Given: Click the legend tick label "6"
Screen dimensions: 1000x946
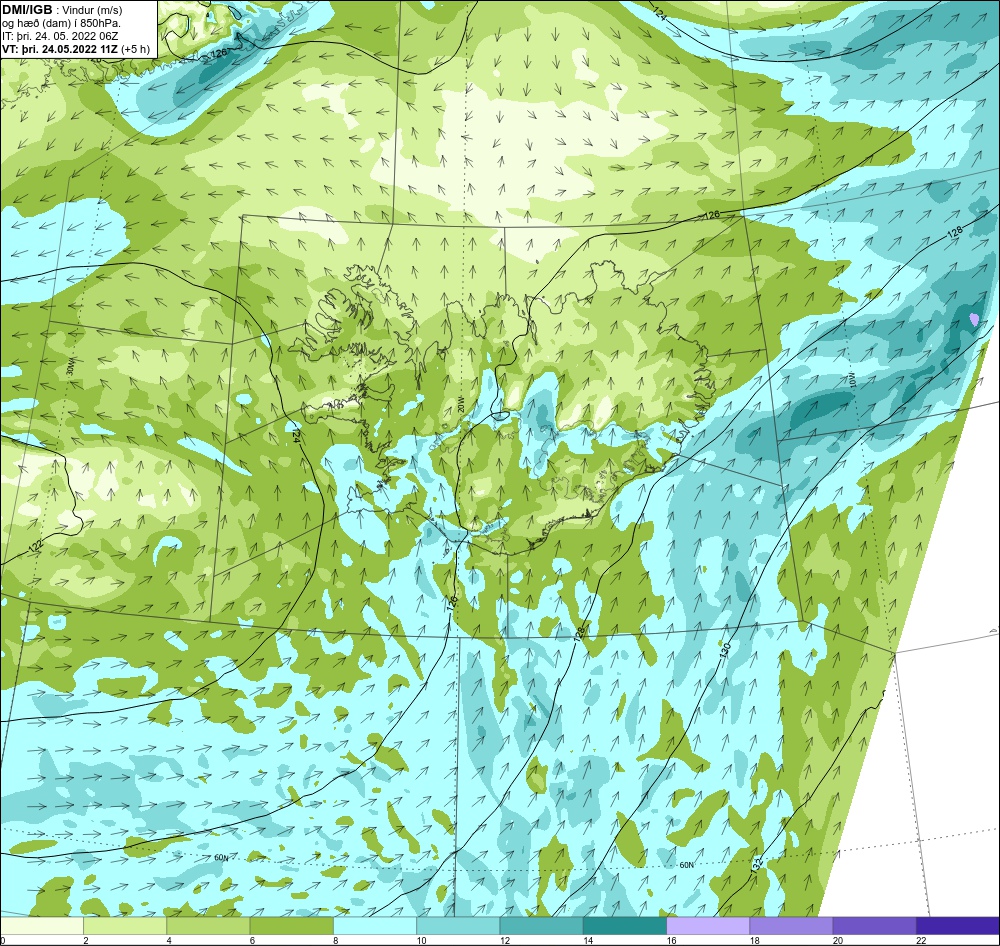Looking at the screenshot, I should tap(253, 940).
